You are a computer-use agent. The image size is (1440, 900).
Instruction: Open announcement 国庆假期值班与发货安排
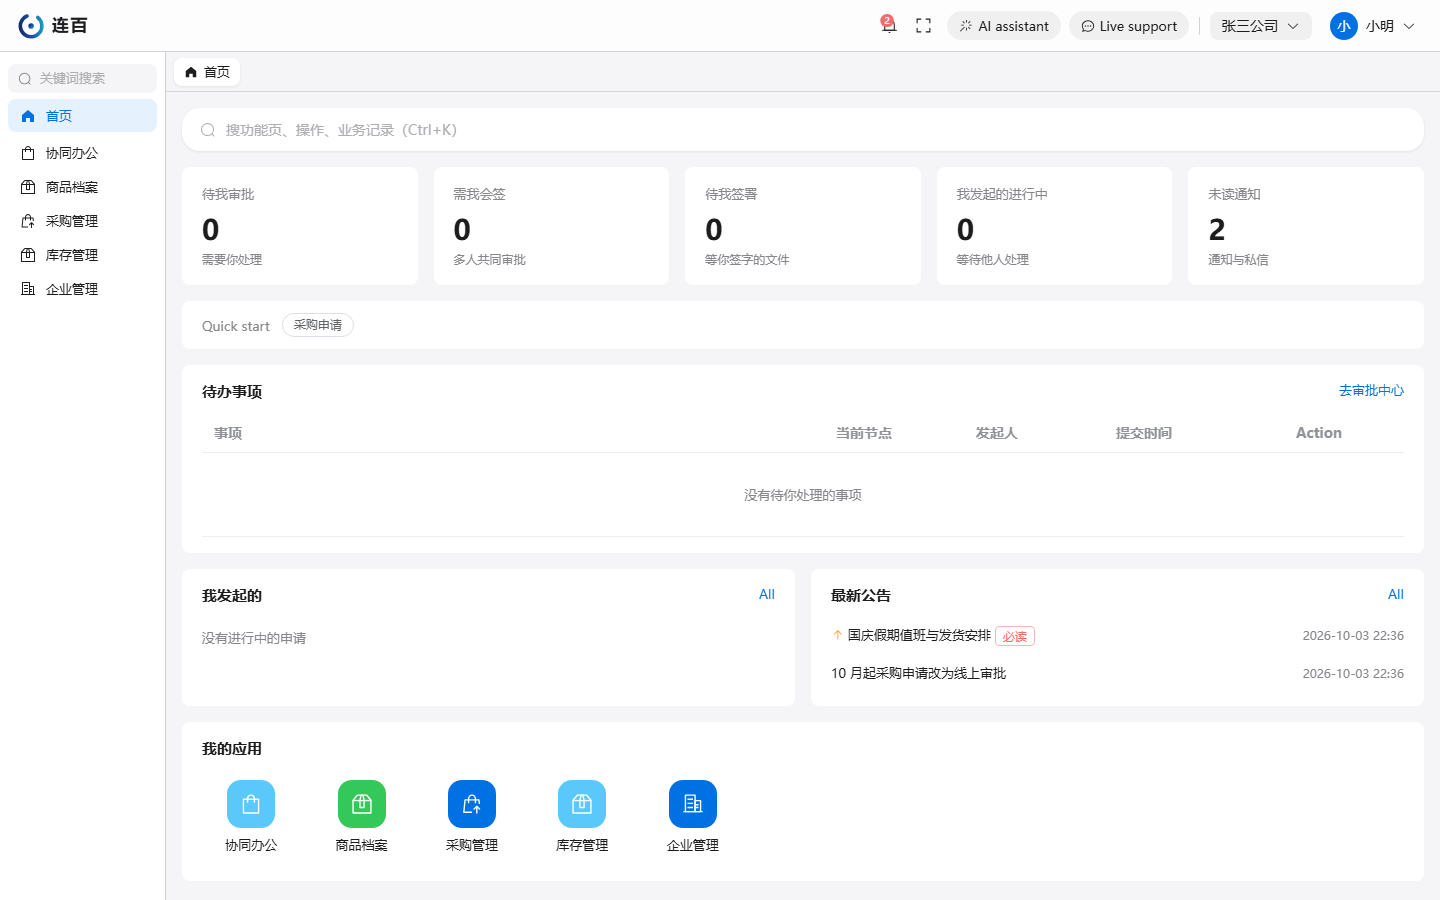coord(919,635)
